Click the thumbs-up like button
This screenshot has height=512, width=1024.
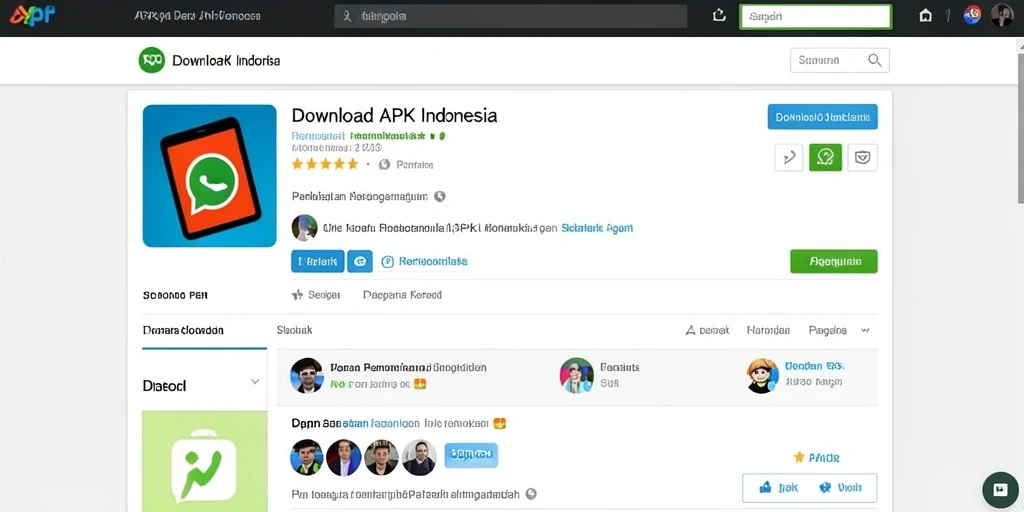tap(776, 488)
